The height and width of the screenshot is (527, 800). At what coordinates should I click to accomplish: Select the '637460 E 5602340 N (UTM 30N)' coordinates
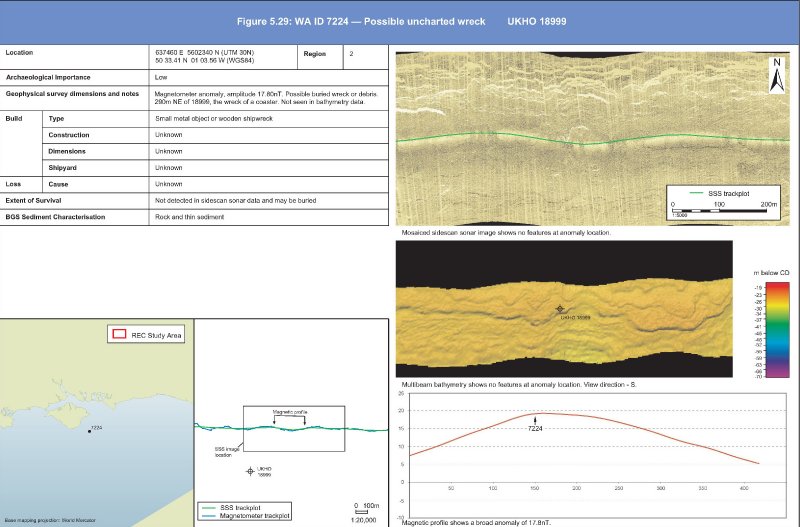pyautogui.click(x=204, y=53)
